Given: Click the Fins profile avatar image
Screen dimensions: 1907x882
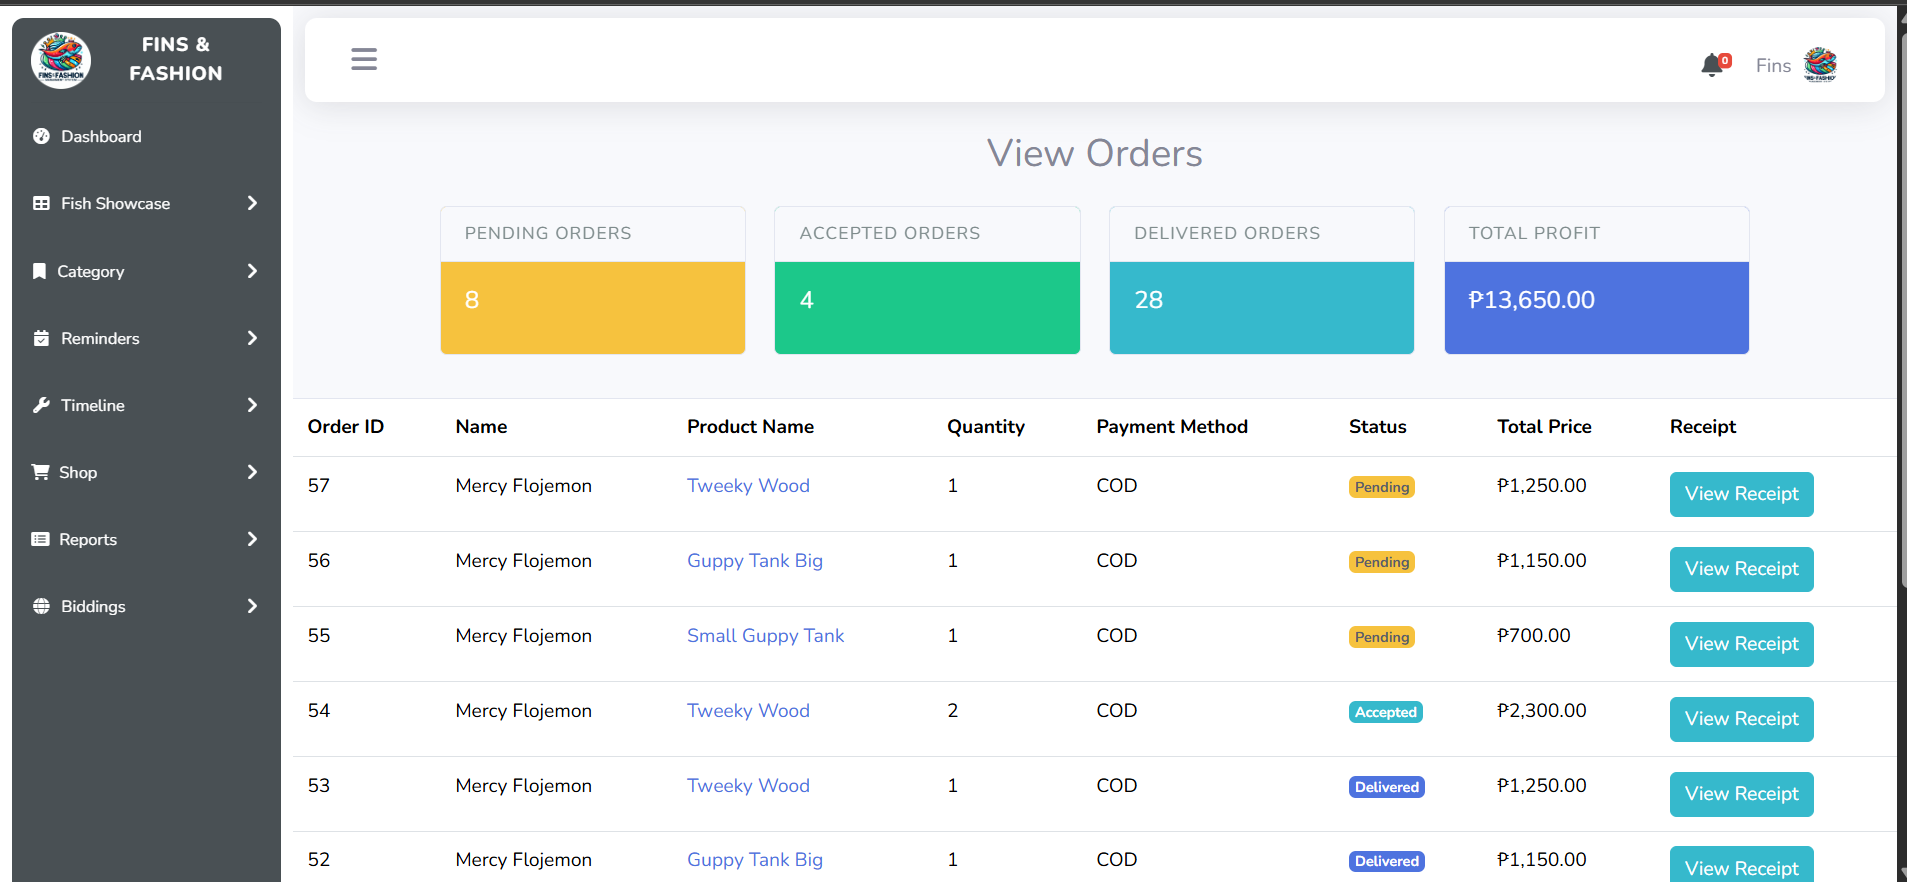Looking at the screenshot, I should pos(1820,65).
